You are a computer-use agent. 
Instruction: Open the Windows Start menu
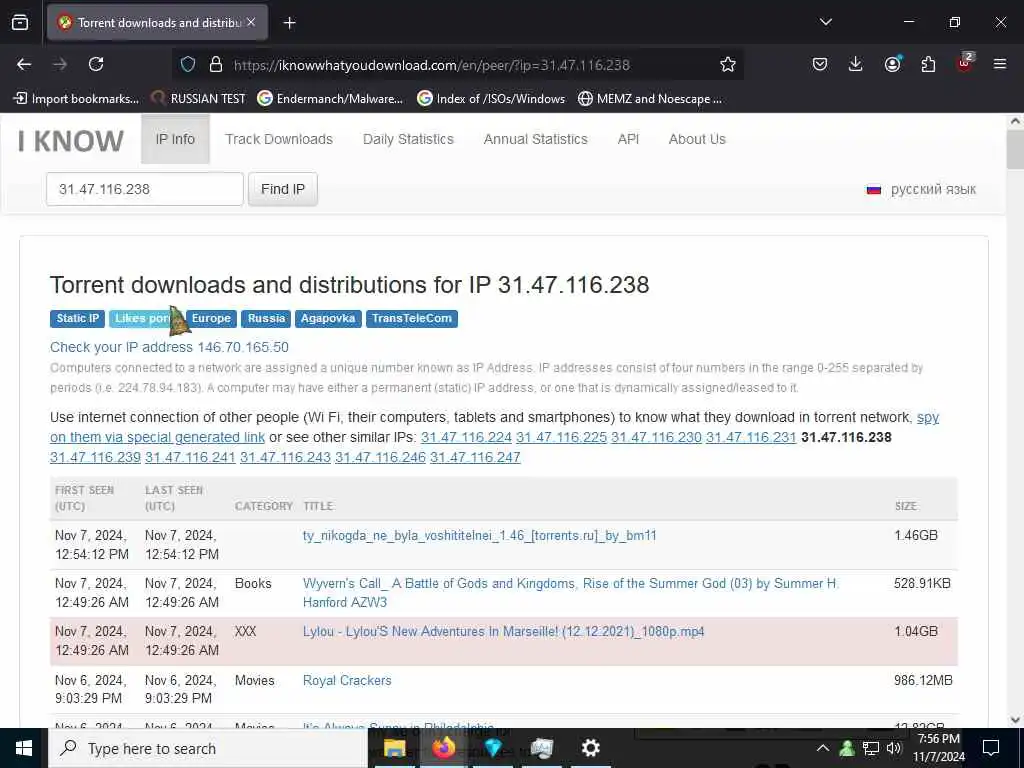coord(24,748)
